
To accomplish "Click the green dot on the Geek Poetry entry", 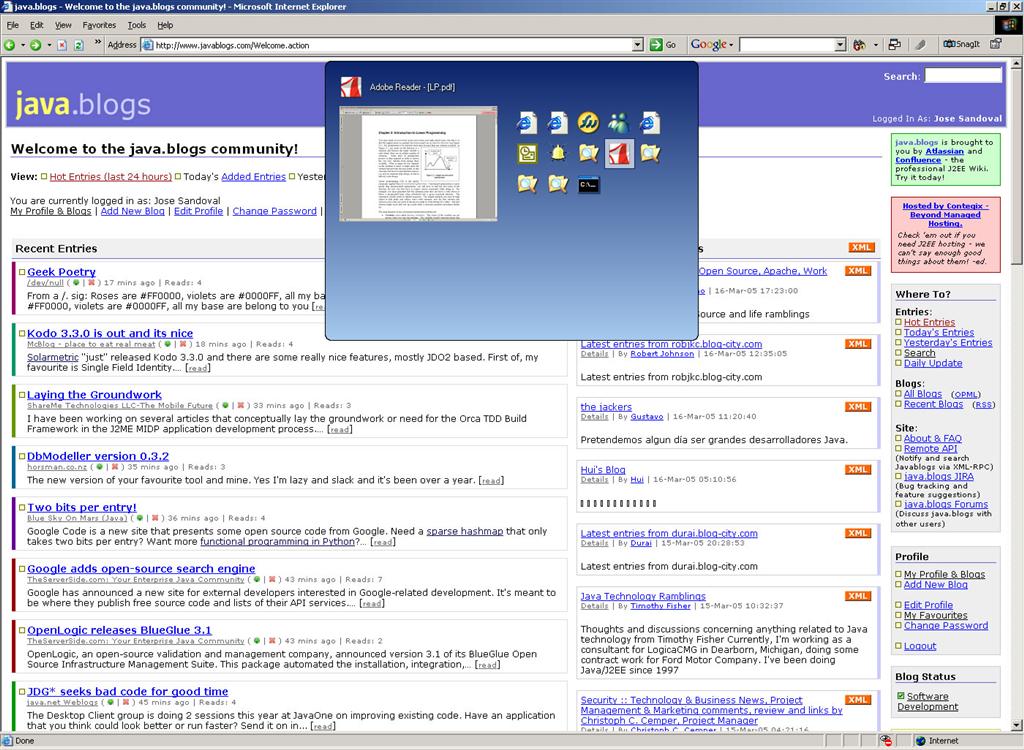I will click(x=76, y=283).
